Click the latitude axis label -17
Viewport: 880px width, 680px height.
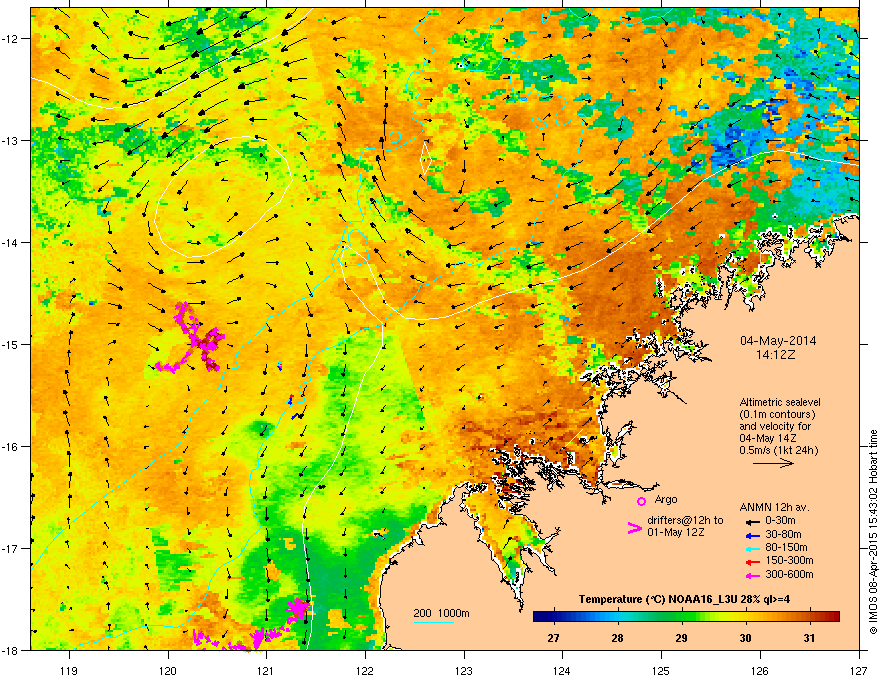click(x=11, y=549)
